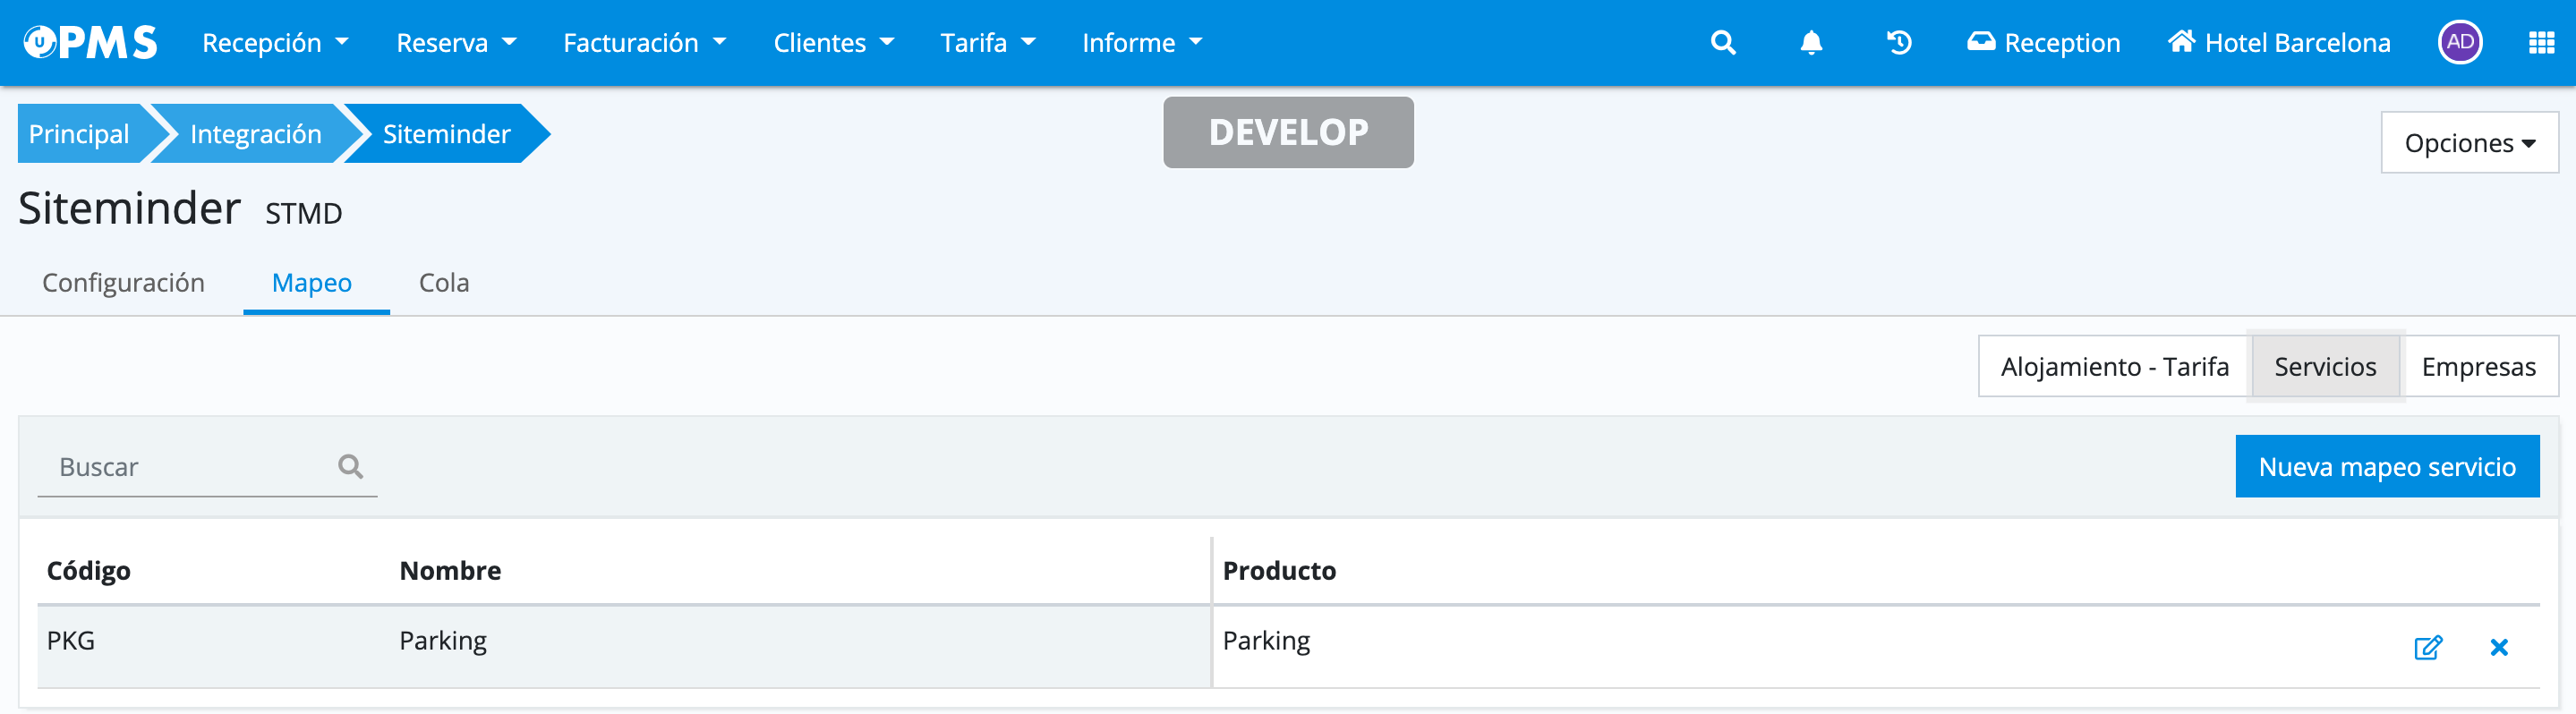Open the history clock icon
Screen dimensions: 2576x714
1898,43
